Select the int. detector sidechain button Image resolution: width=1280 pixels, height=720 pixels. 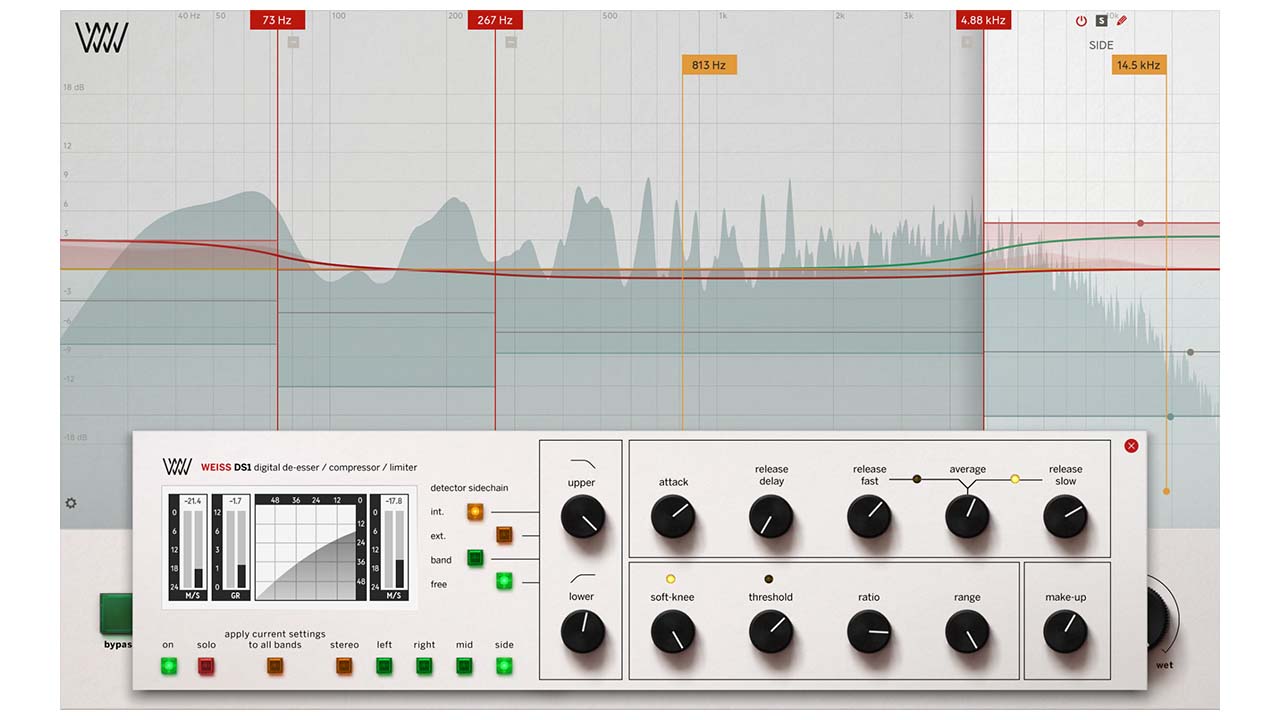tap(475, 512)
